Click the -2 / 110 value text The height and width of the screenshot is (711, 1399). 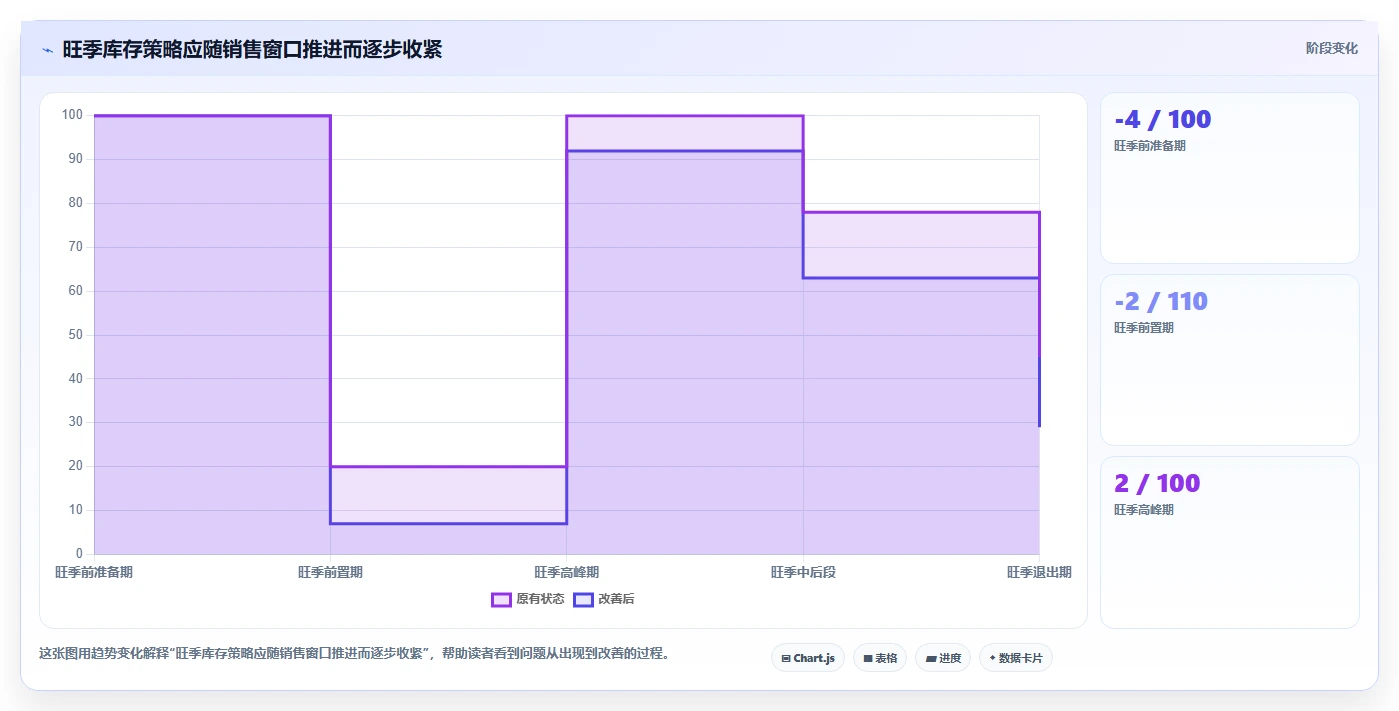tap(1161, 301)
